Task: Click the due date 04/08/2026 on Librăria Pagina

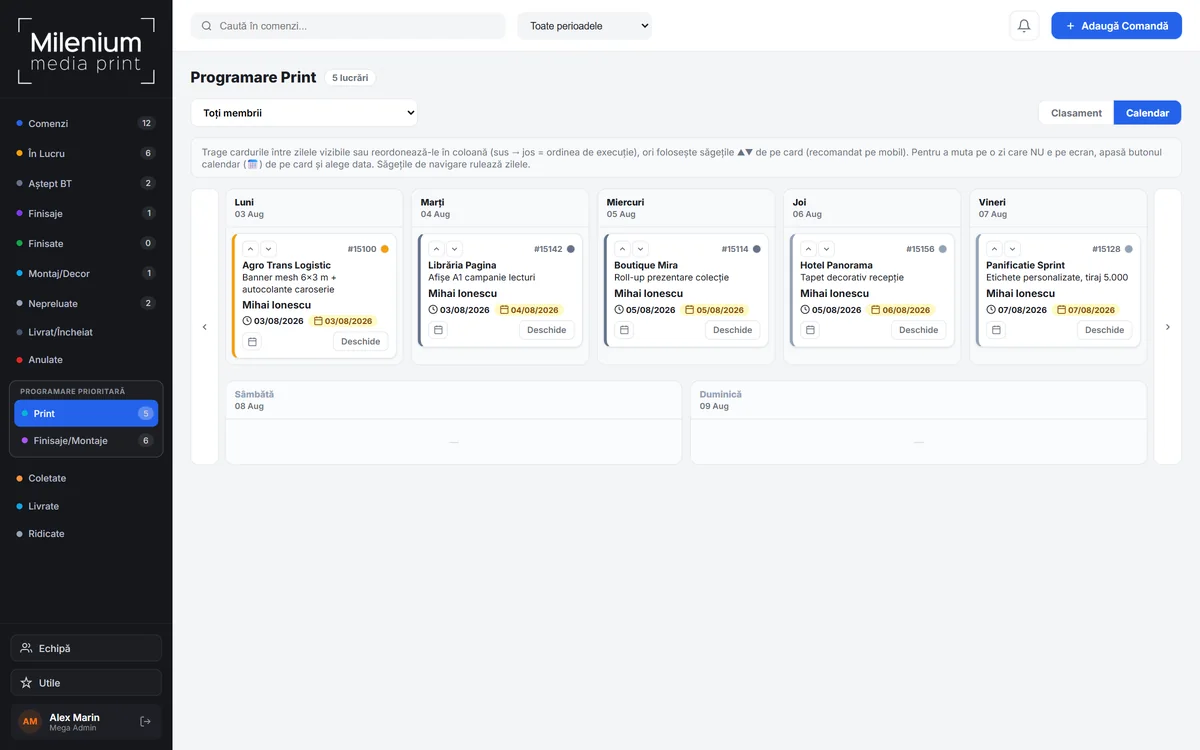Action: point(531,310)
